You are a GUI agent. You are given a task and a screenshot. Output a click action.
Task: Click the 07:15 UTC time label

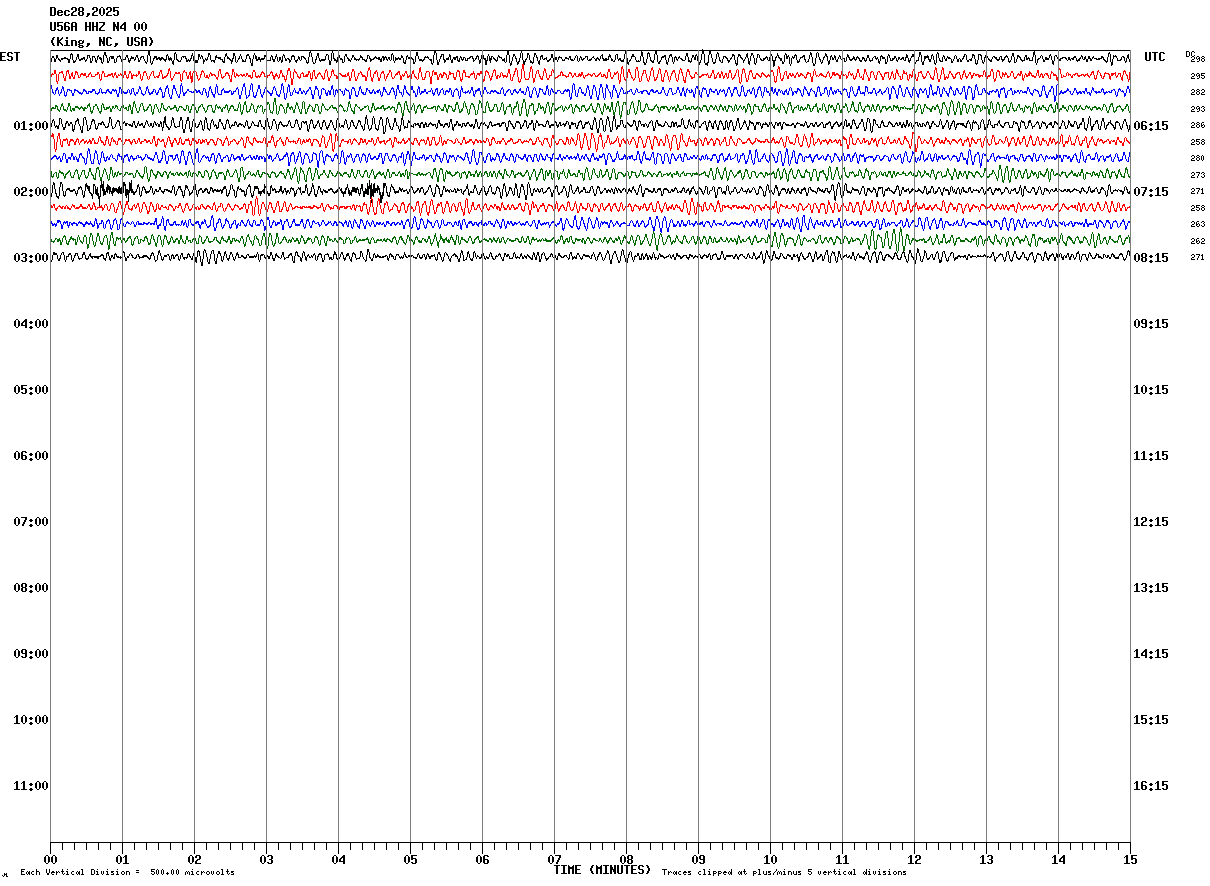pyautogui.click(x=1151, y=192)
